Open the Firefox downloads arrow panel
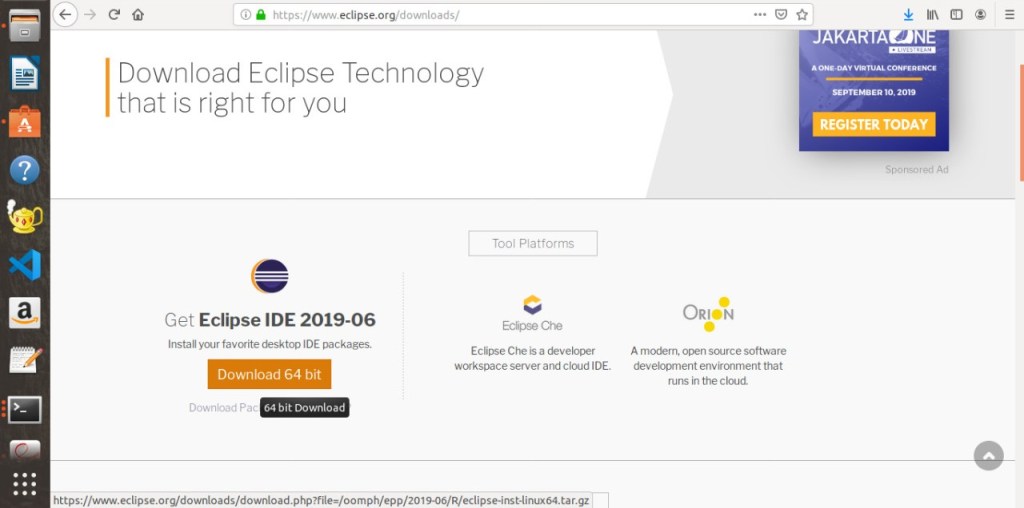This screenshot has height=508, width=1024. click(909, 15)
